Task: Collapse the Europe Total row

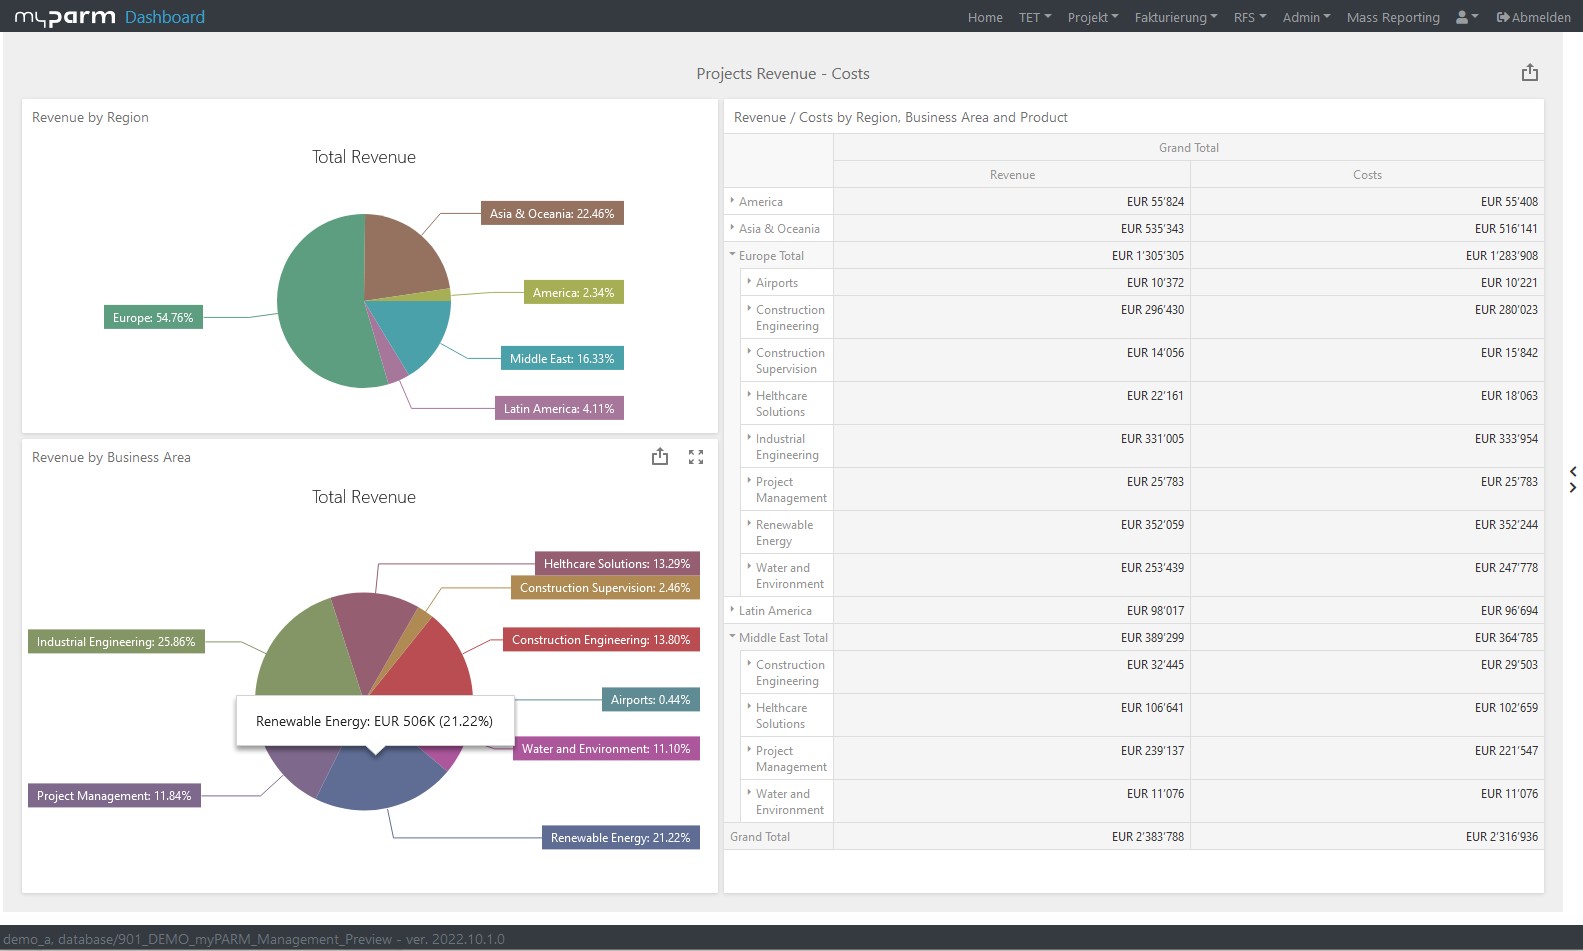Action: point(732,255)
